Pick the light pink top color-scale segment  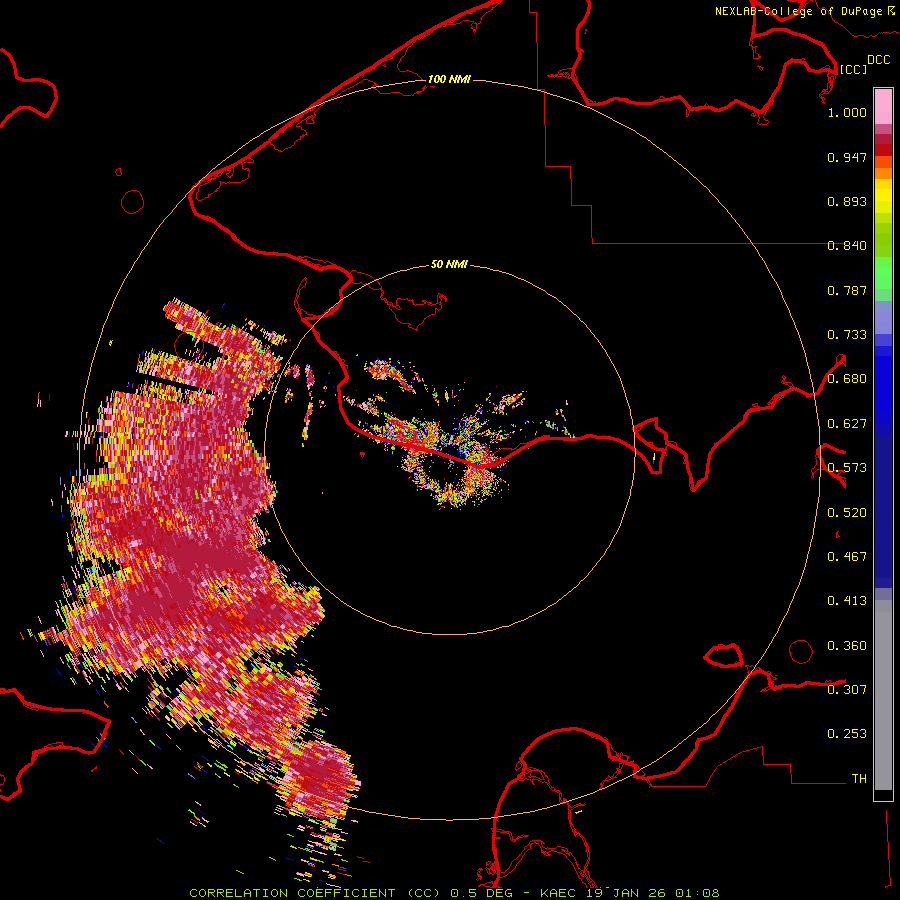(883, 106)
